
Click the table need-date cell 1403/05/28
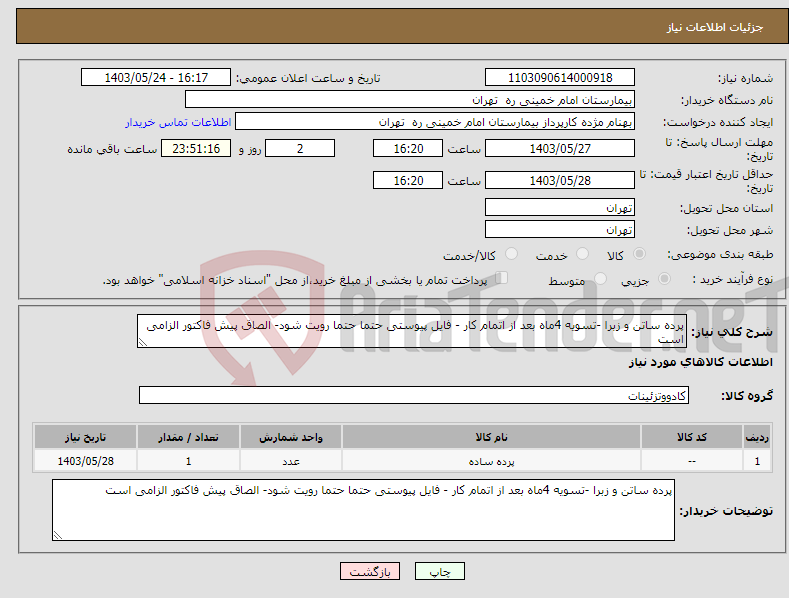pyautogui.click(x=86, y=461)
